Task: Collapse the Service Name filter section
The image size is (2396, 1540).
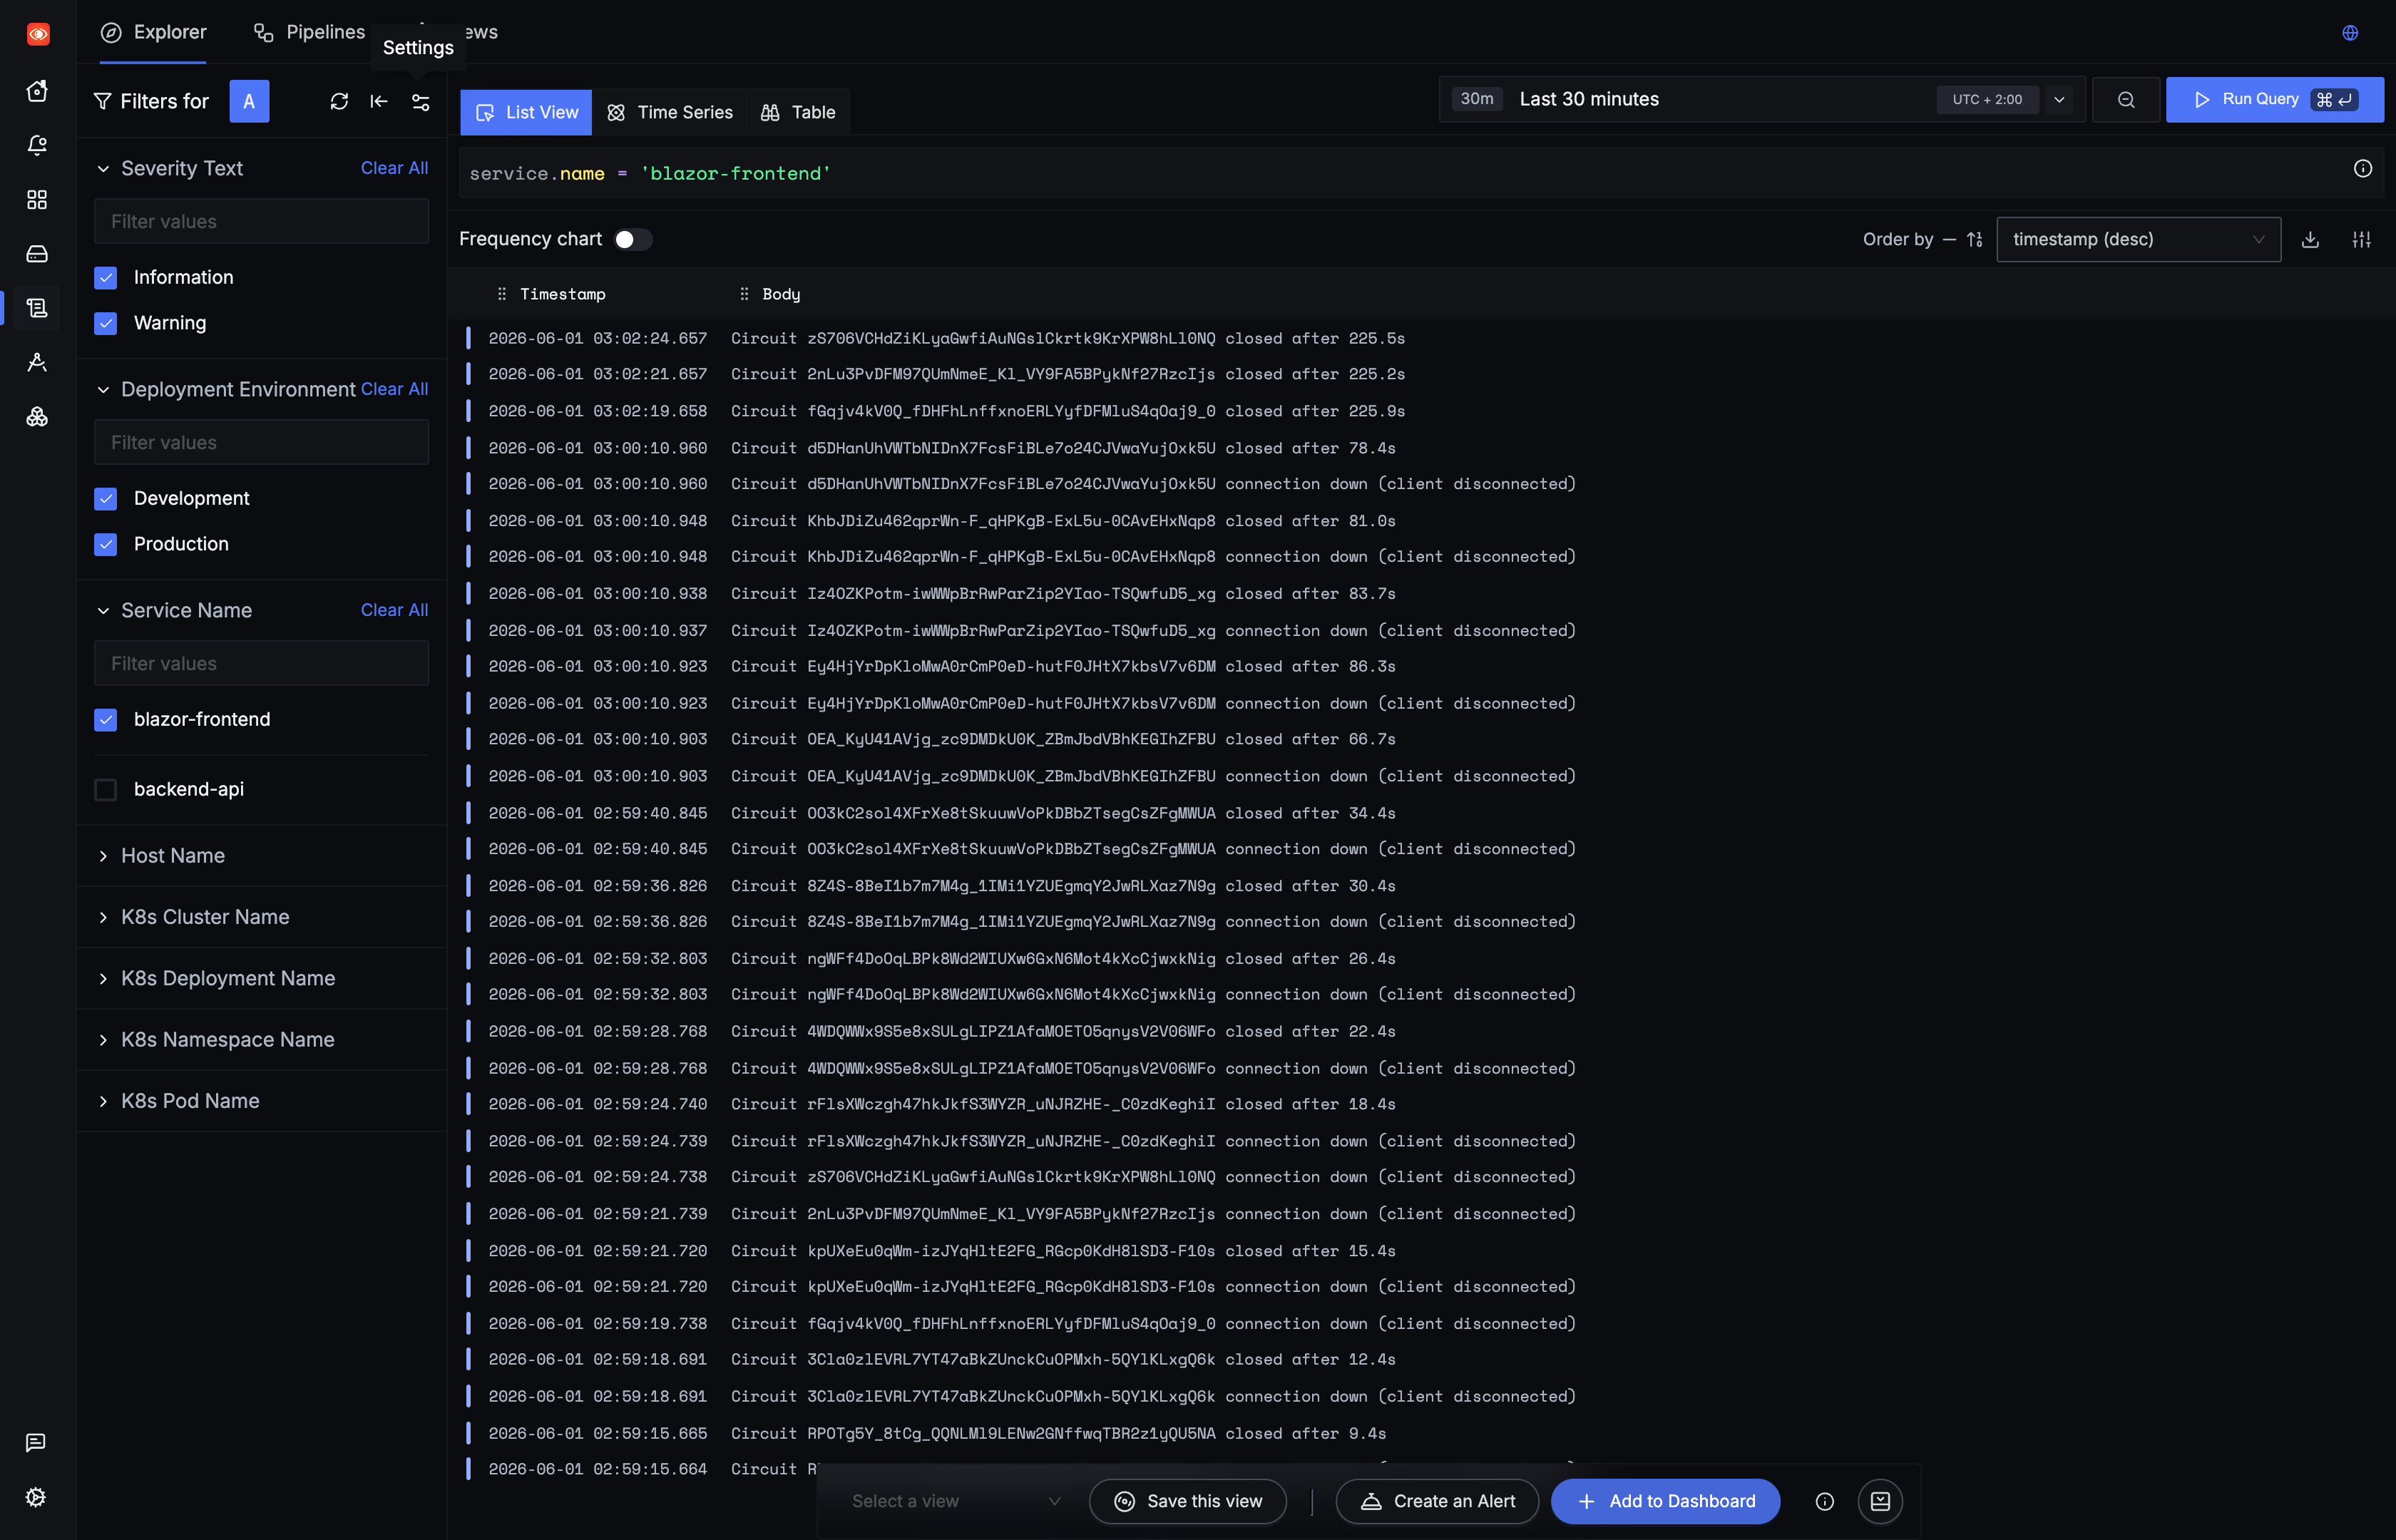Action: click(103, 611)
